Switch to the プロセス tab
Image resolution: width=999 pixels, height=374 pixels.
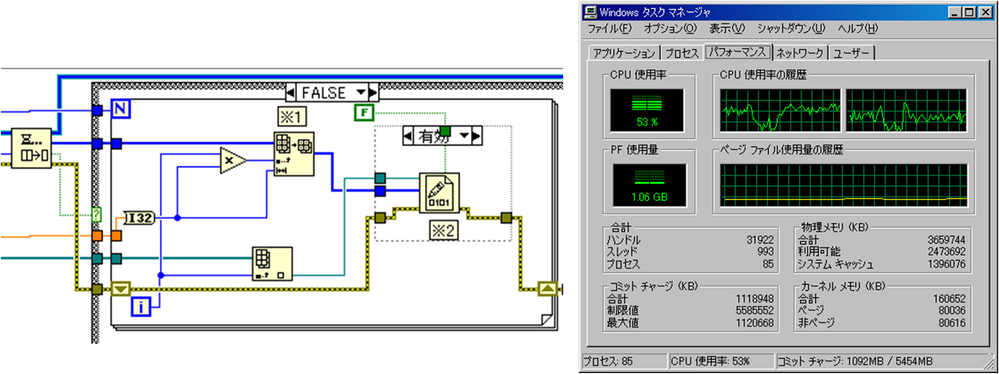681,53
